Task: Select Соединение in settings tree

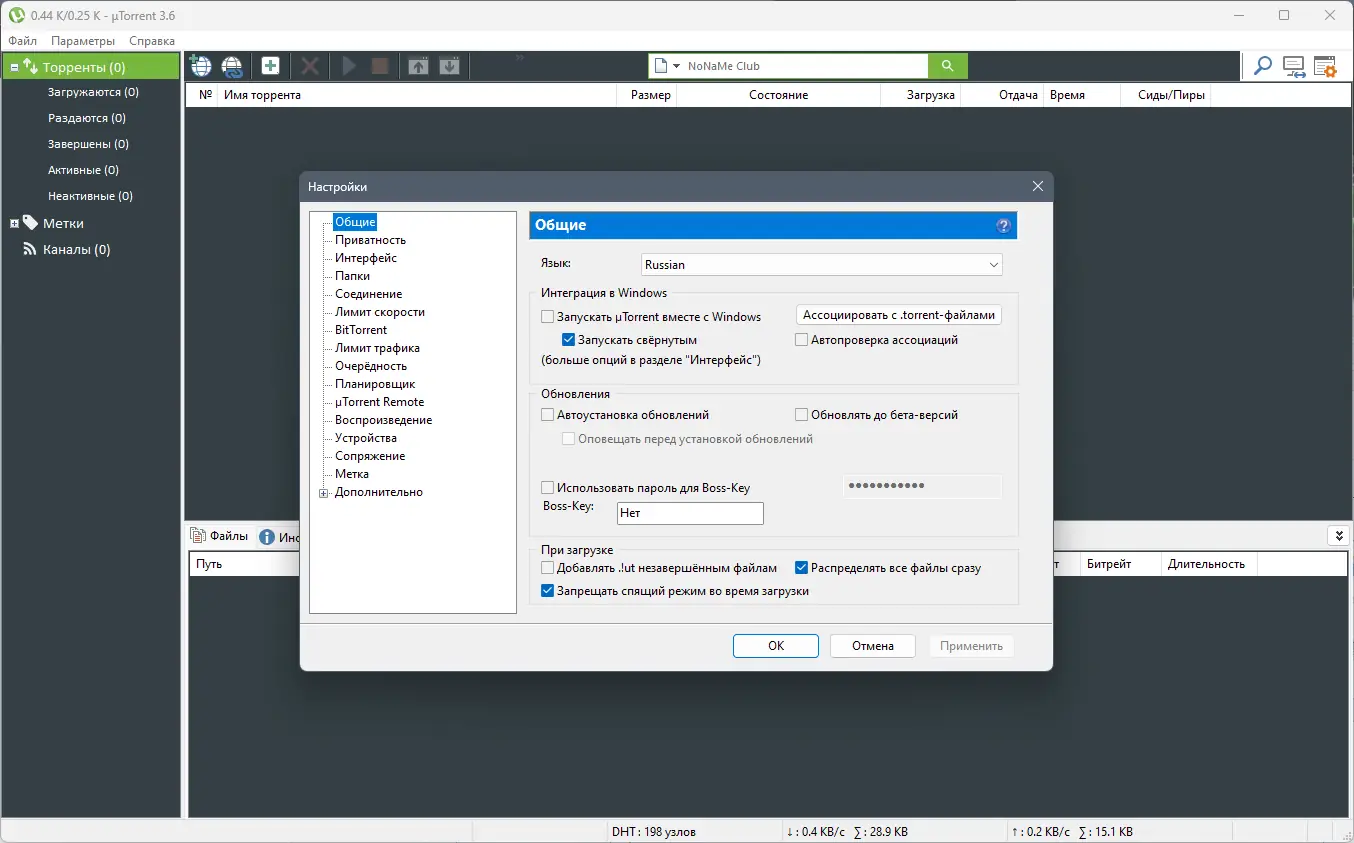Action: tap(369, 294)
